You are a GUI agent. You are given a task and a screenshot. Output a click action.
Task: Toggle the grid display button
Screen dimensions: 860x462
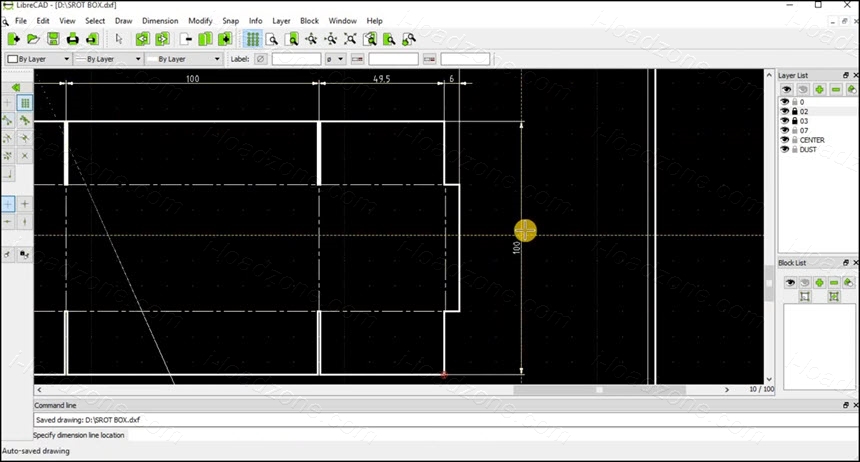[252, 39]
